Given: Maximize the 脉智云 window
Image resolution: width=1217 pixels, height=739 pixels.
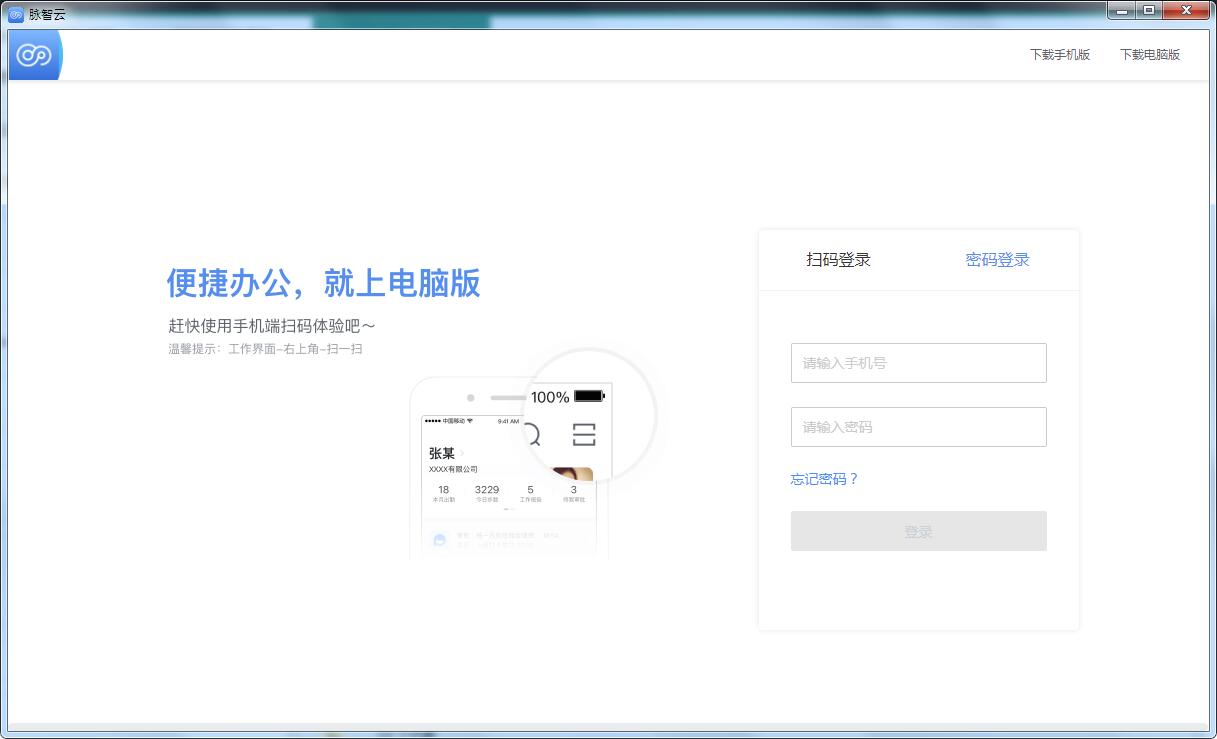Looking at the screenshot, I should 1149,11.
